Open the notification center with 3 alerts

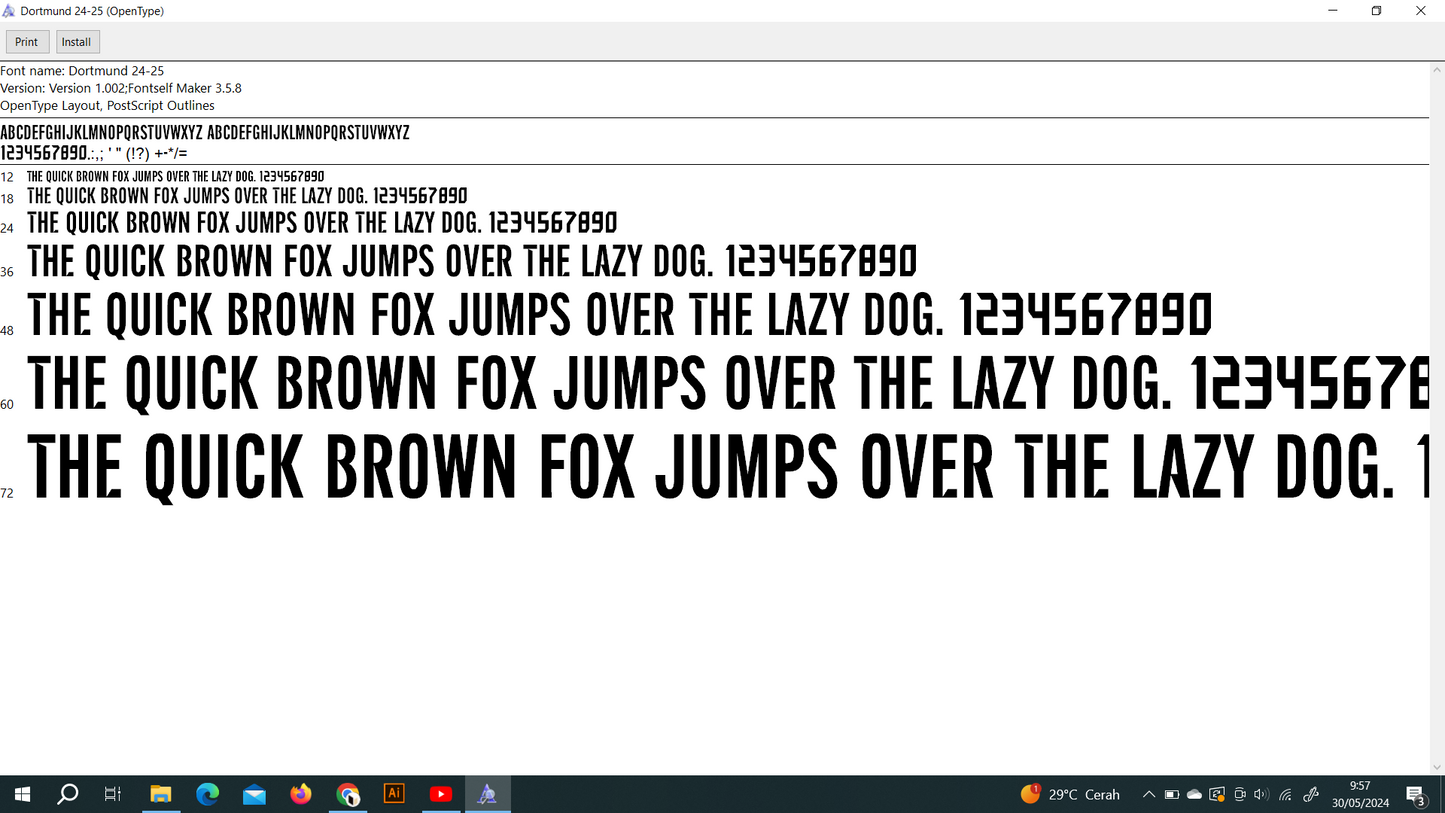pyautogui.click(x=1416, y=795)
